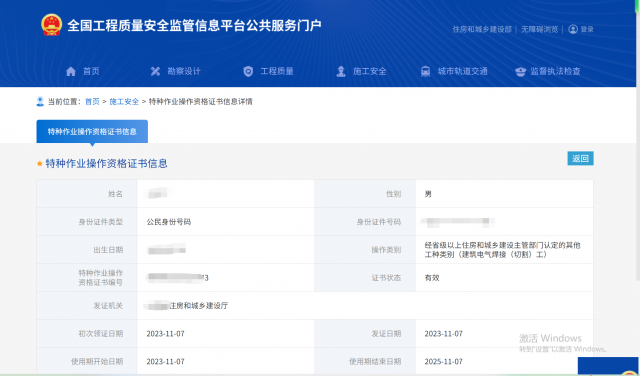Open the 施工安全 navigation menu
This screenshot has width=640, height=376.
(369, 71)
